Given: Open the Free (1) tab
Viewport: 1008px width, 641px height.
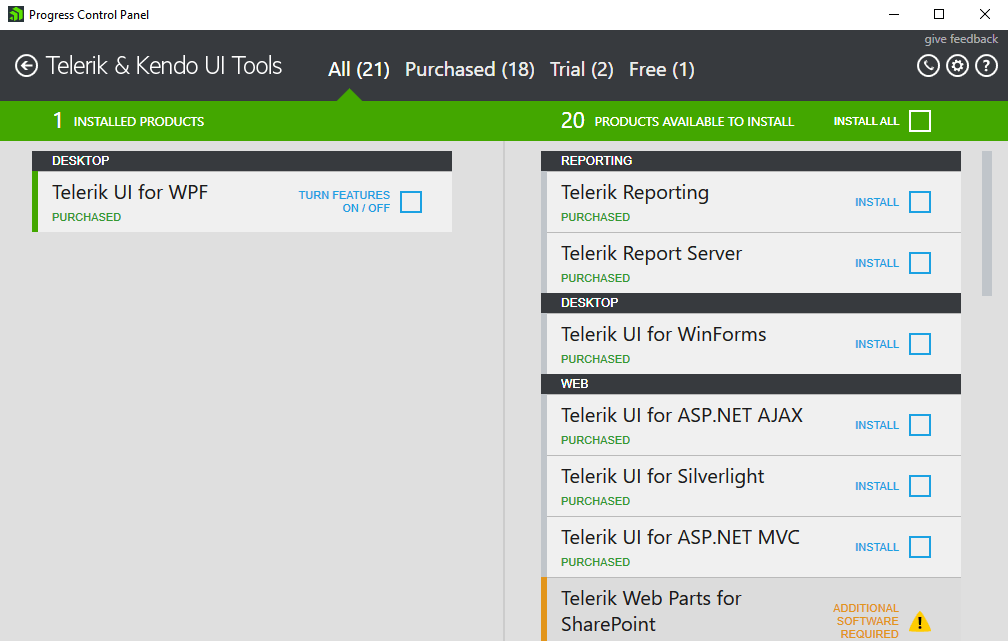Looking at the screenshot, I should (x=661, y=69).
